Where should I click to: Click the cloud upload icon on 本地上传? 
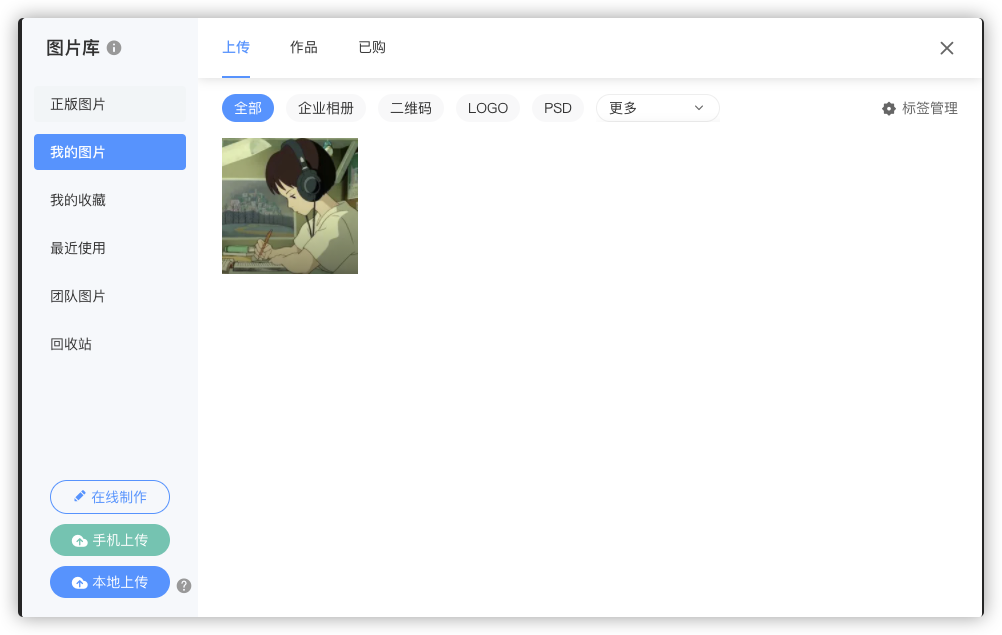click(80, 581)
